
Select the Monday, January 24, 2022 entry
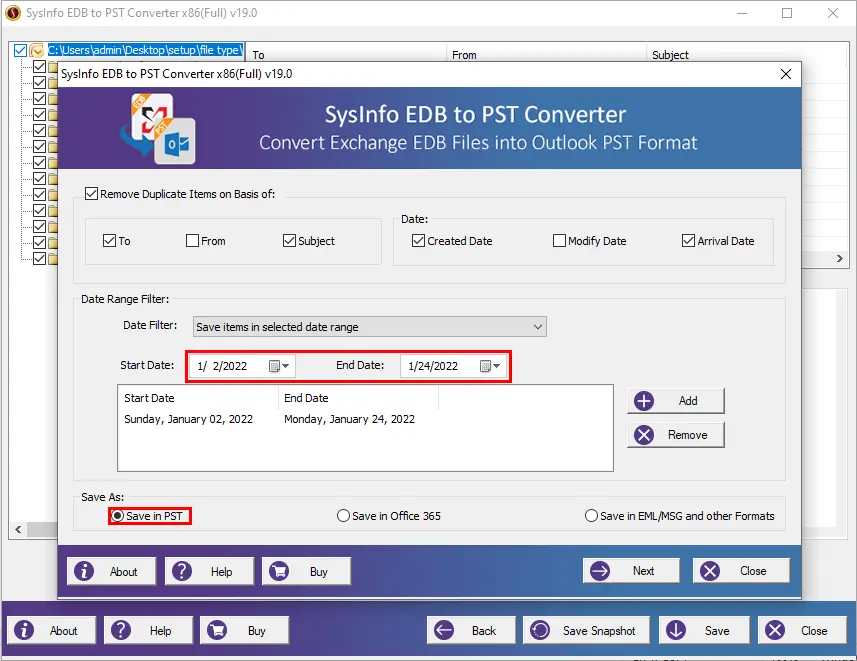tap(349, 419)
